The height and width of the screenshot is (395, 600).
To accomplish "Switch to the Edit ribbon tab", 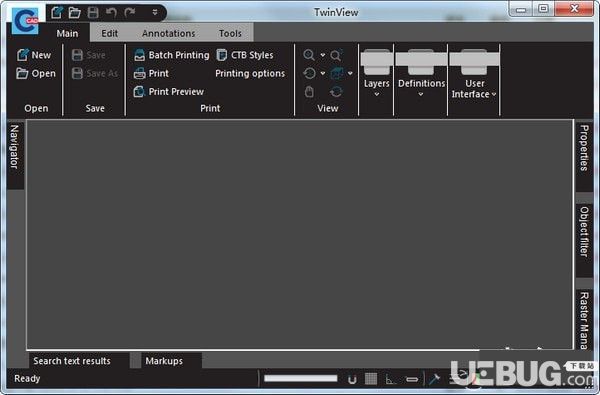I will click(109, 33).
